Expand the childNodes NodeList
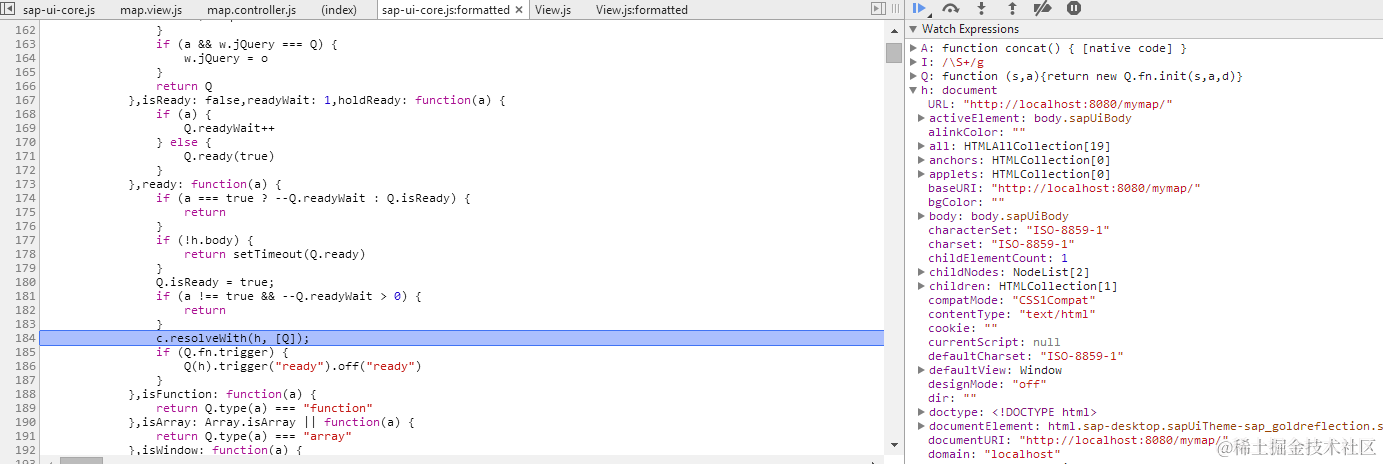Viewport: 1383px width, 464px height. click(921, 272)
